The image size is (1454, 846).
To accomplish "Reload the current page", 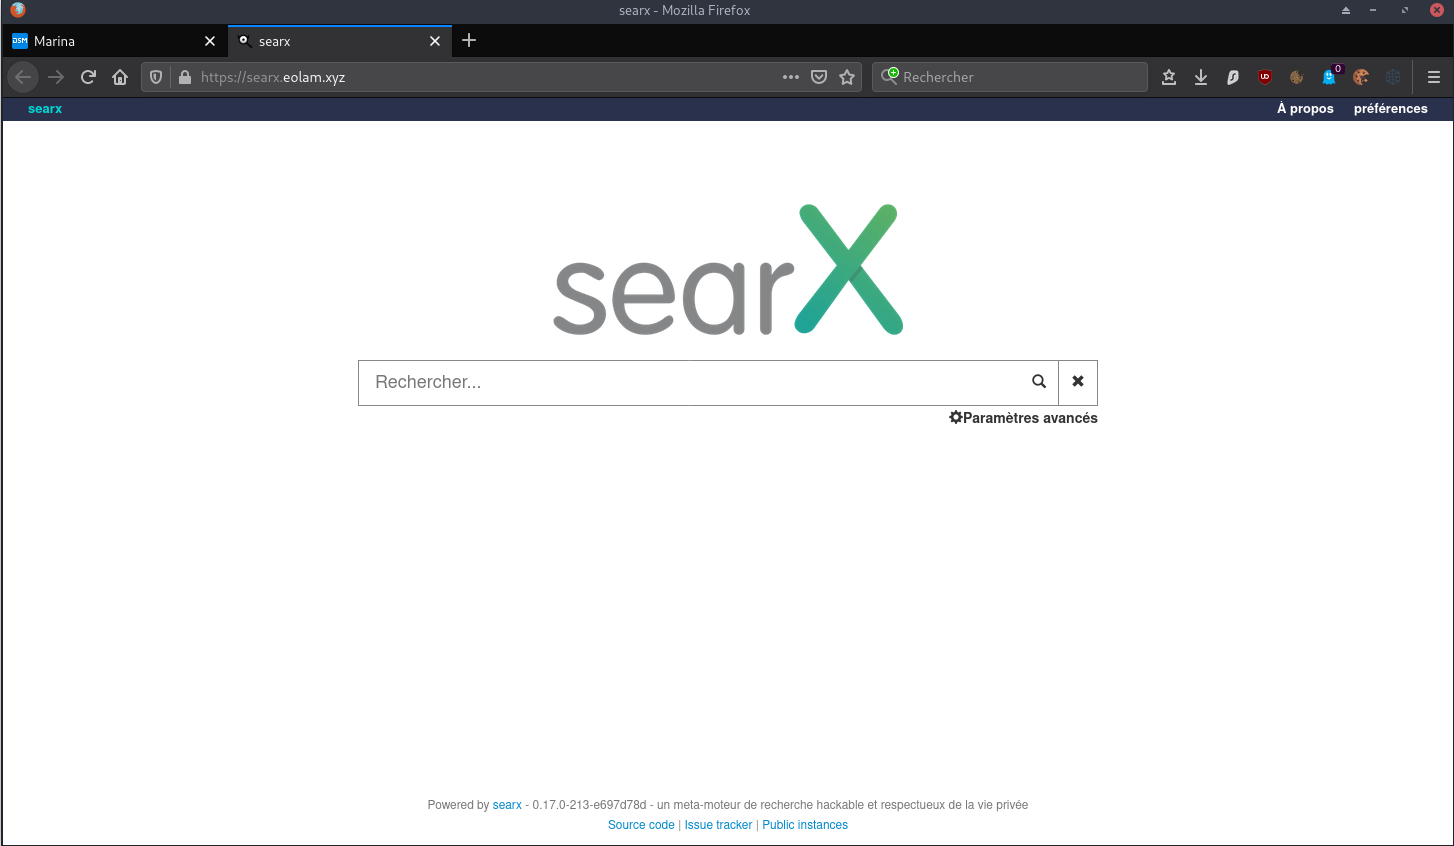I will tap(88, 77).
